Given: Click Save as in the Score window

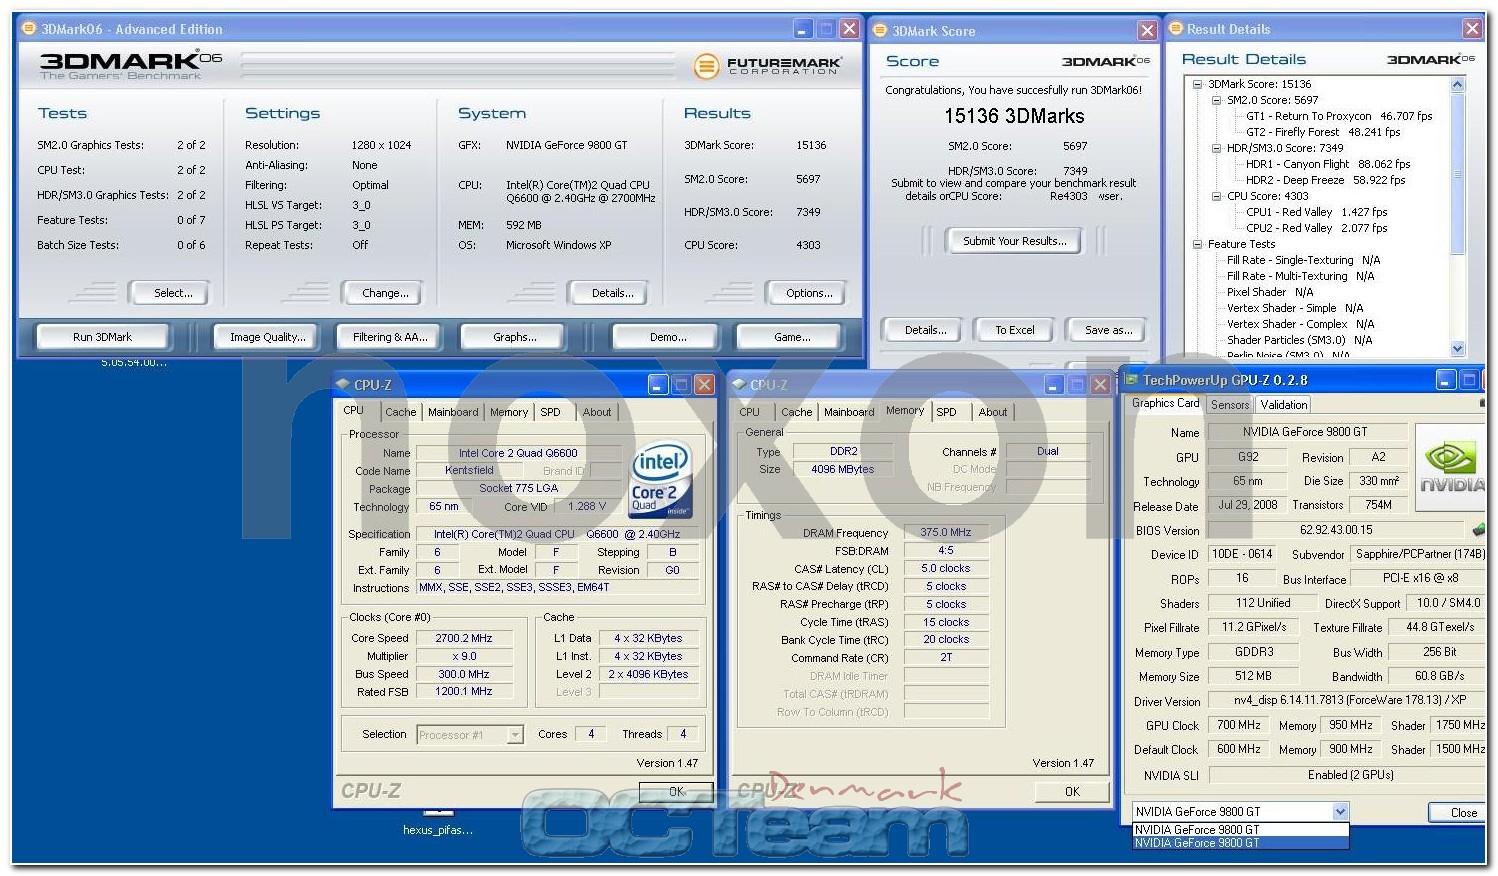Looking at the screenshot, I should click(1108, 330).
